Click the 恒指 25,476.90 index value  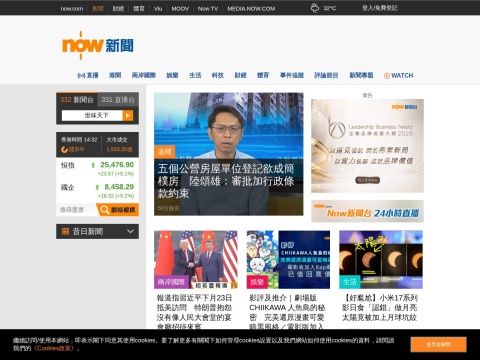click(117, 165)
